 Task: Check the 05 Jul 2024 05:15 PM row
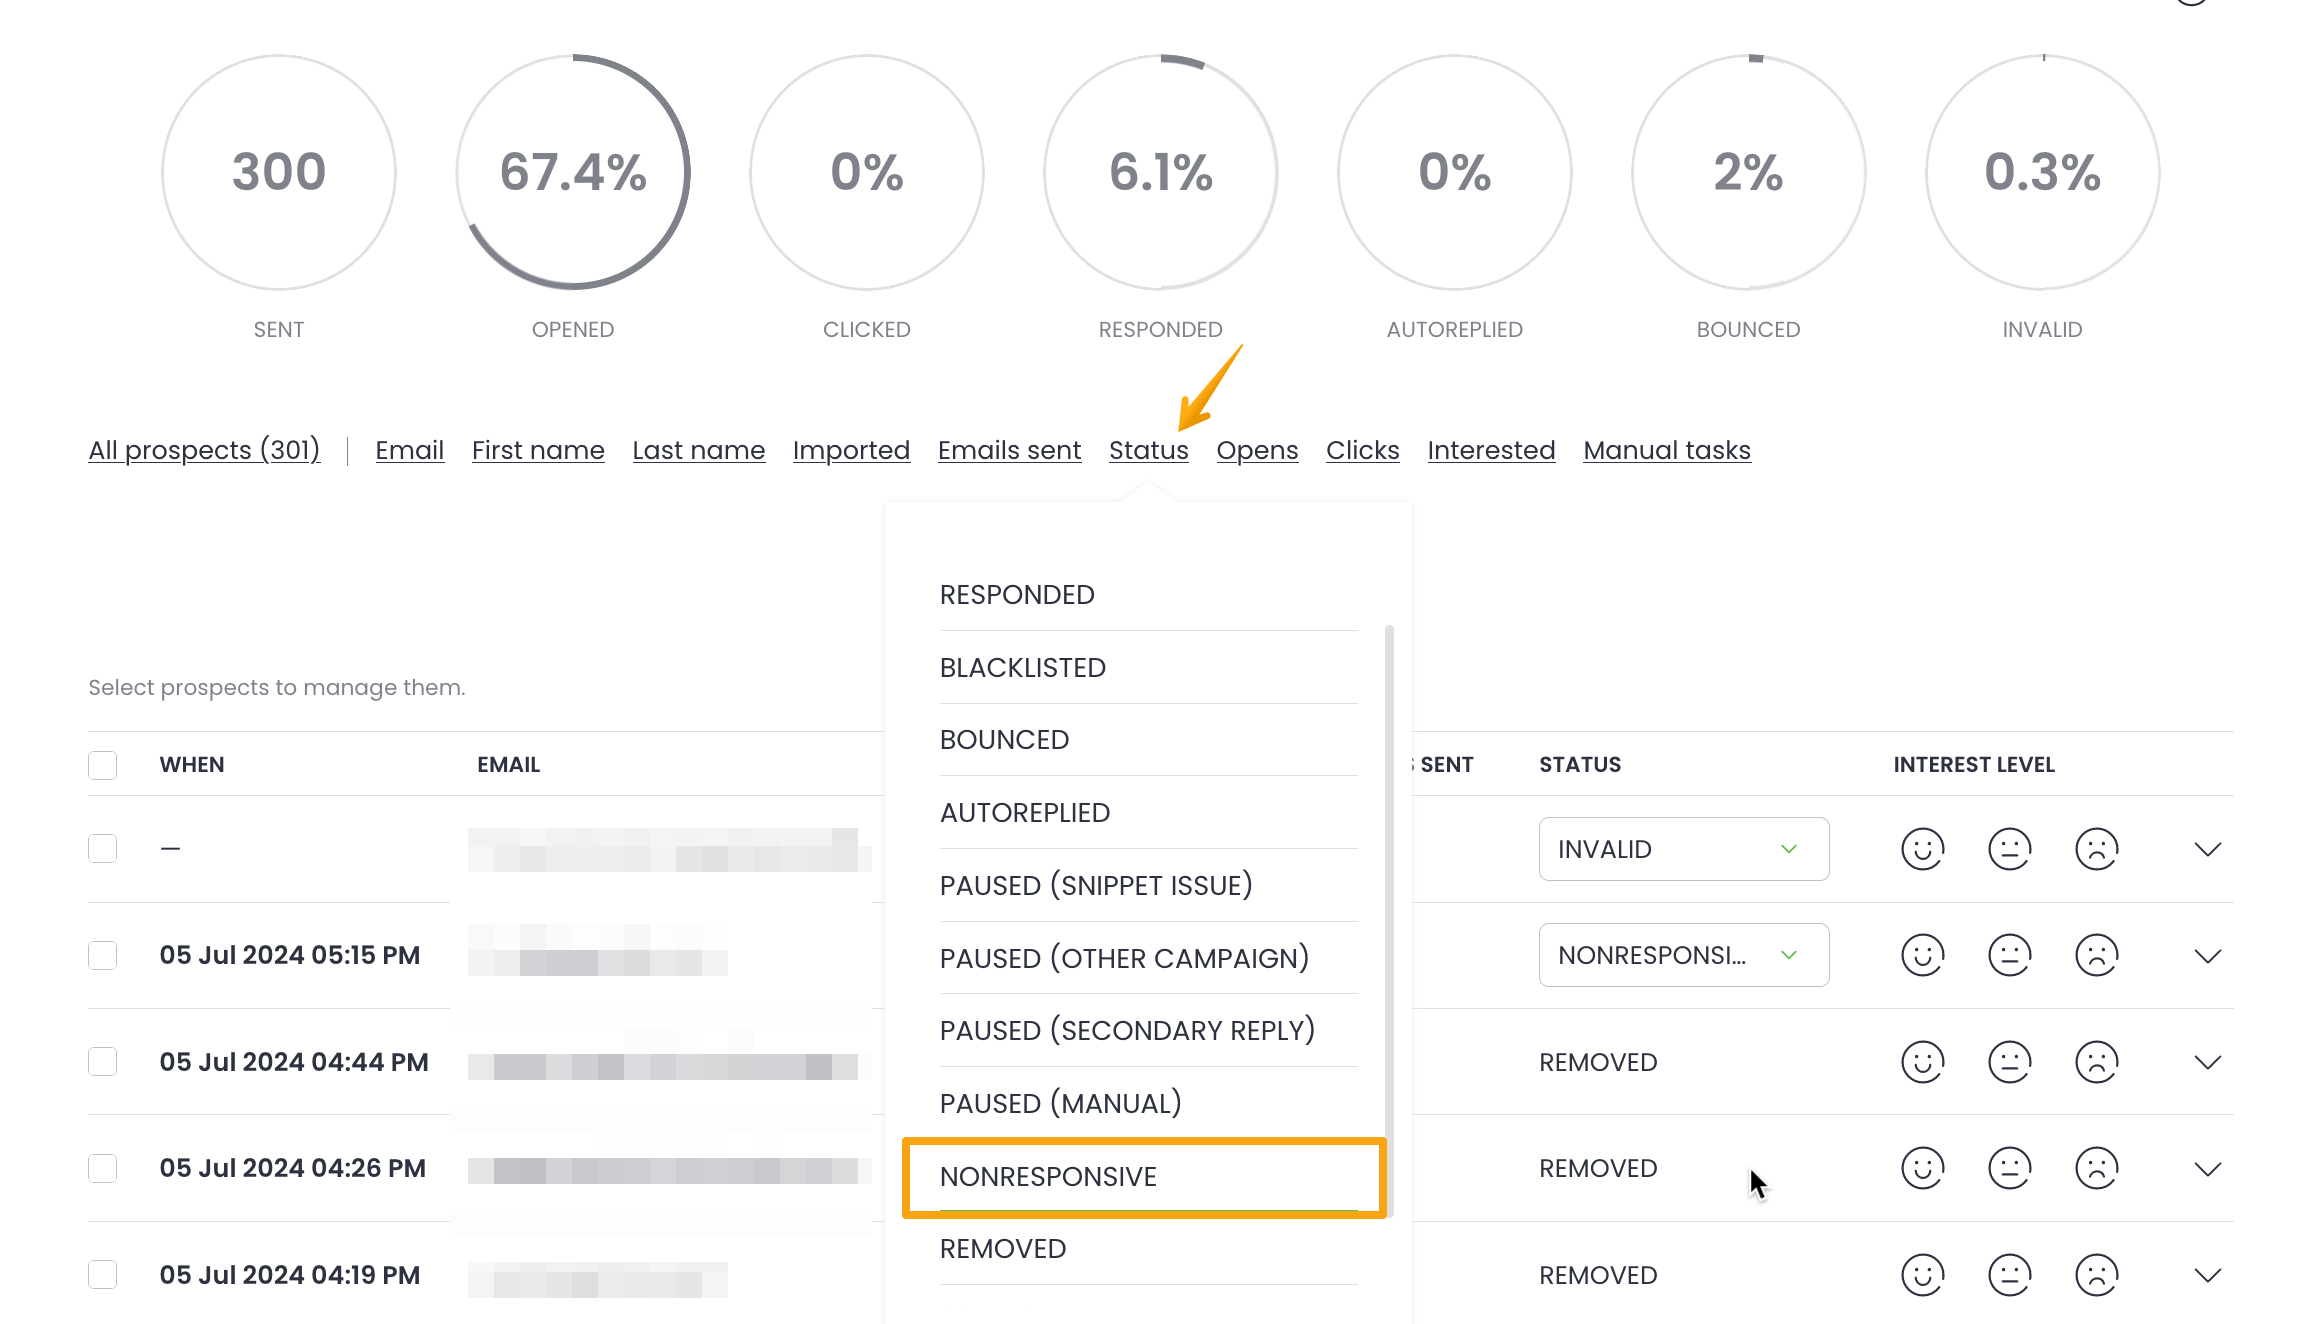pos(102,955)
